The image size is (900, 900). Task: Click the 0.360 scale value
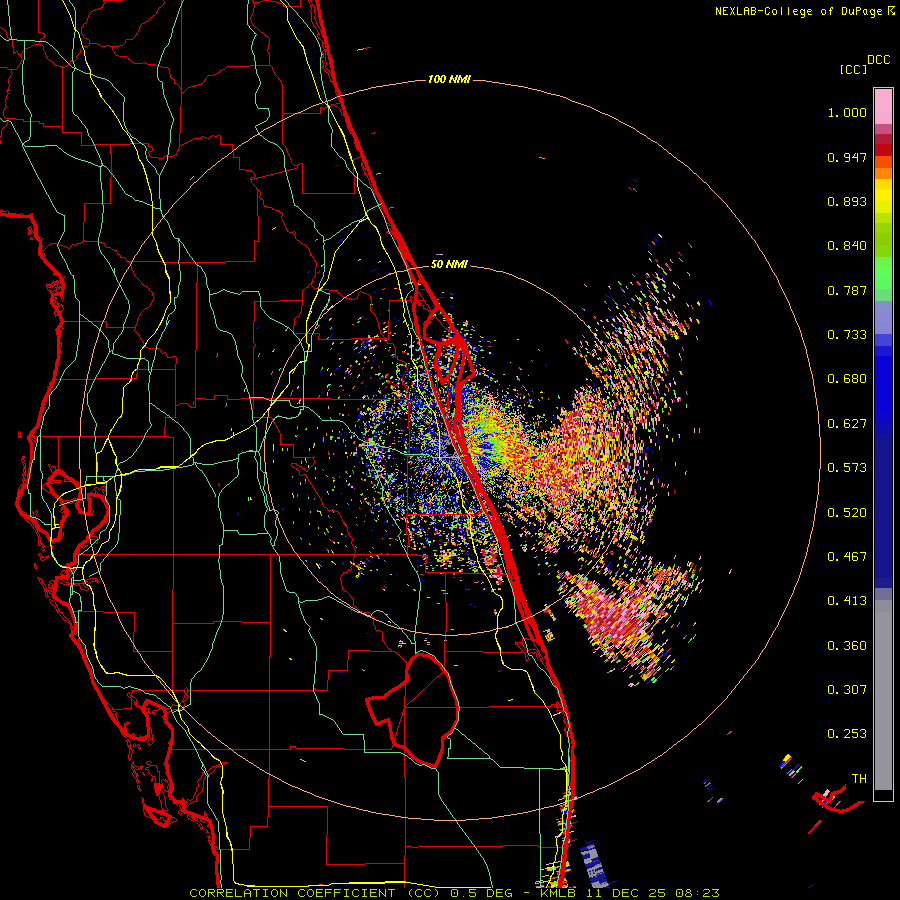[847, 646]
